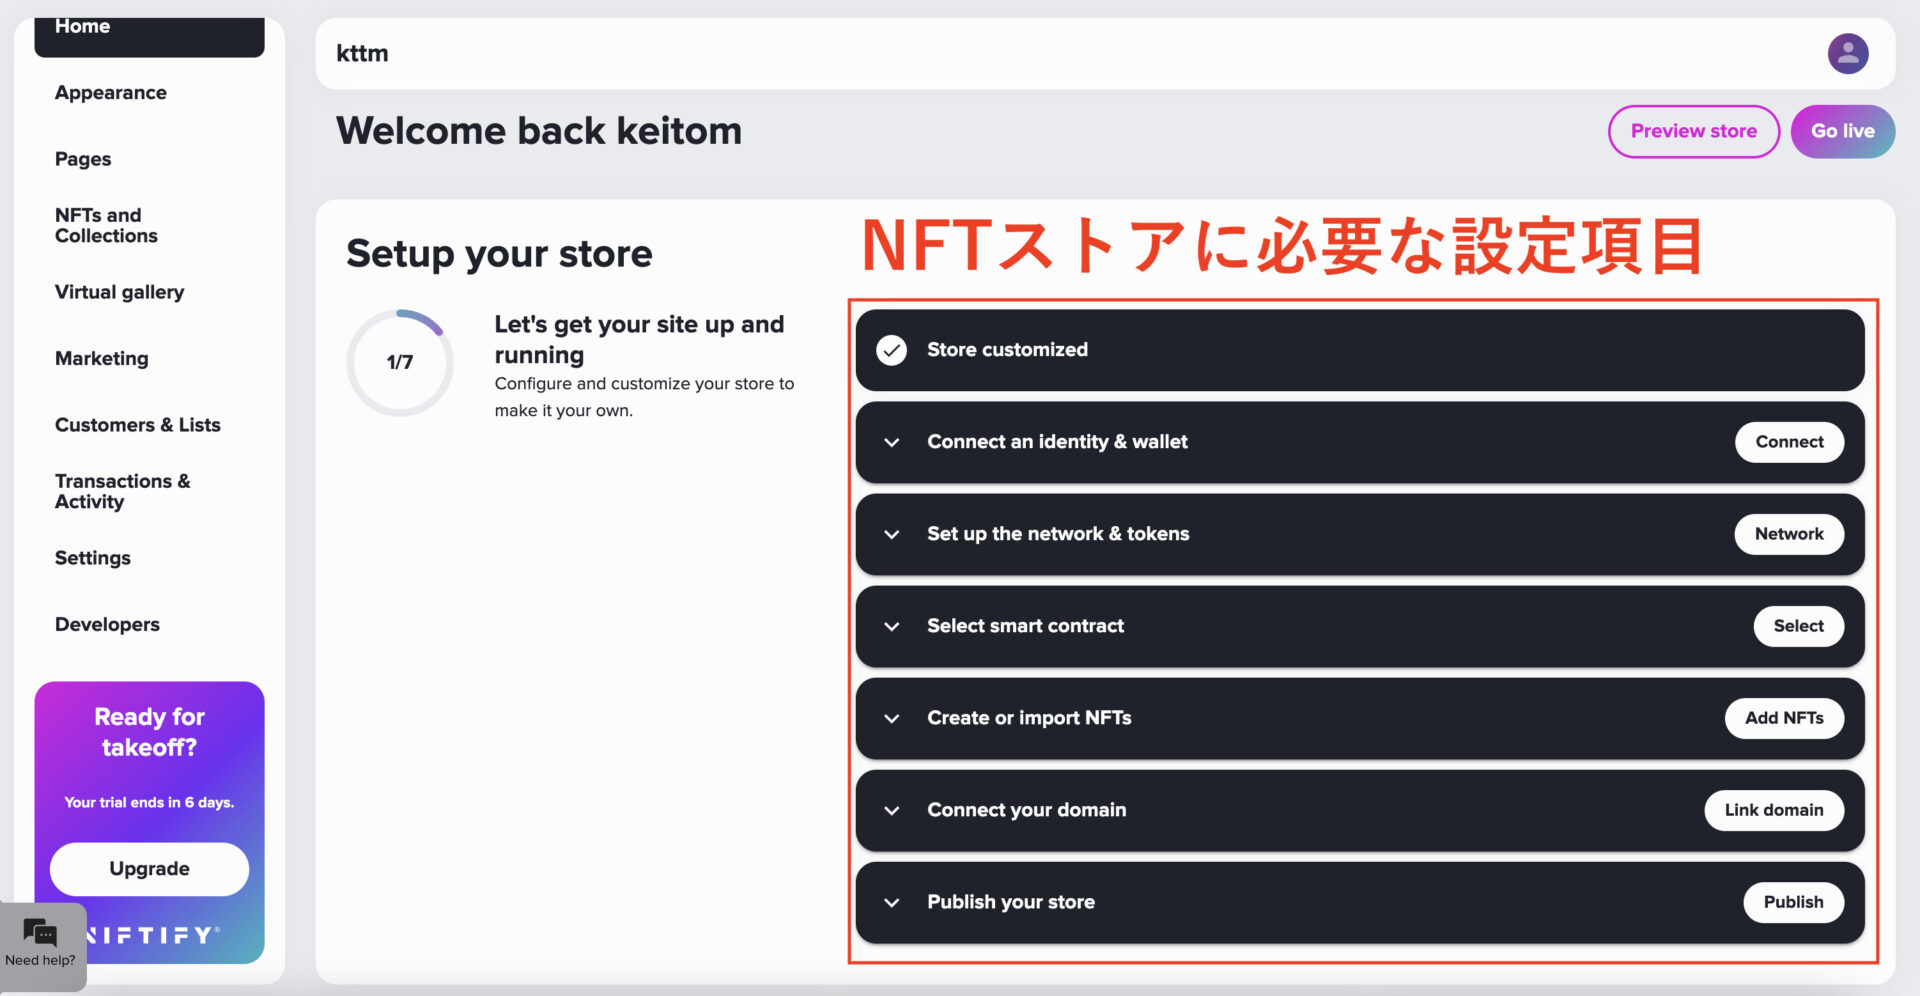Click the Upgrade button

point(149,868)
